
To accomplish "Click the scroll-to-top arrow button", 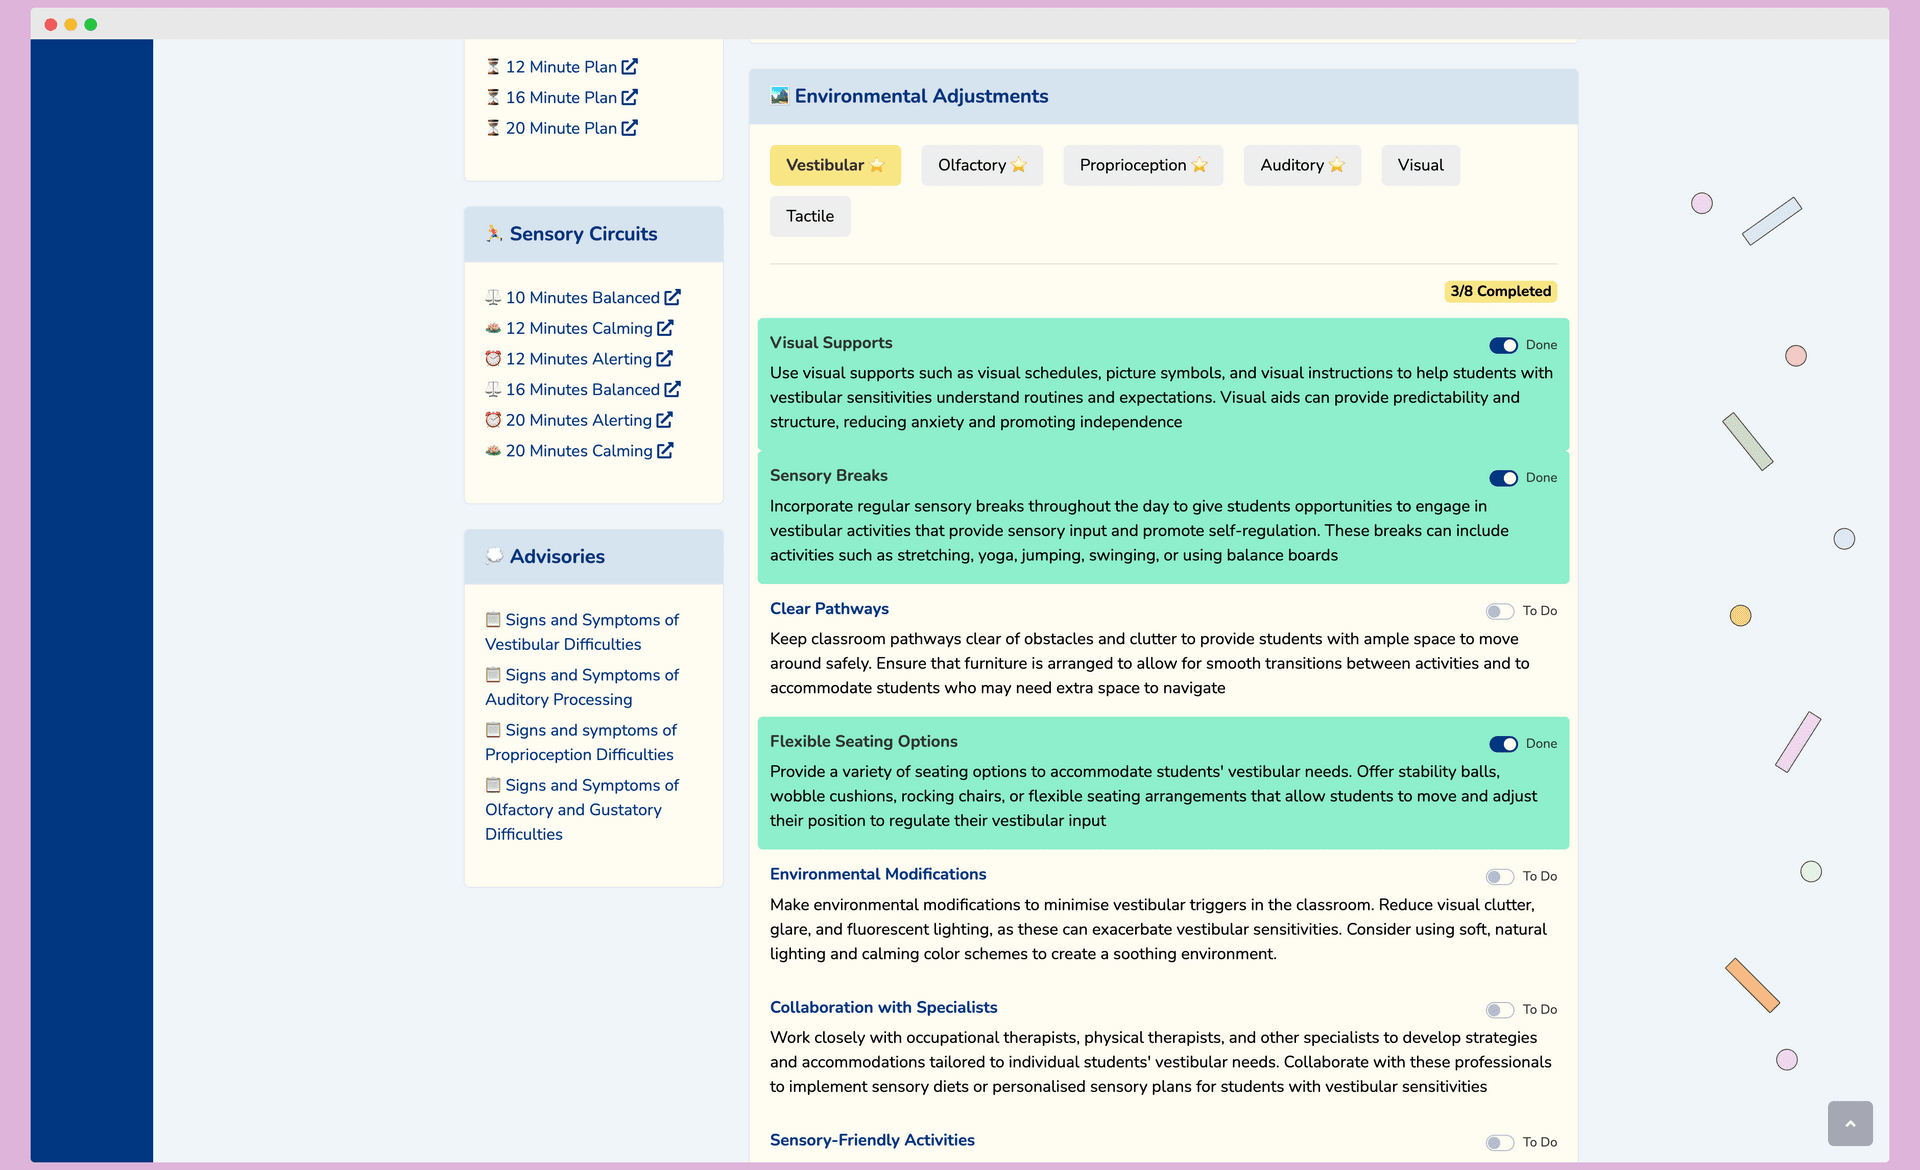I will 1849,1124.
